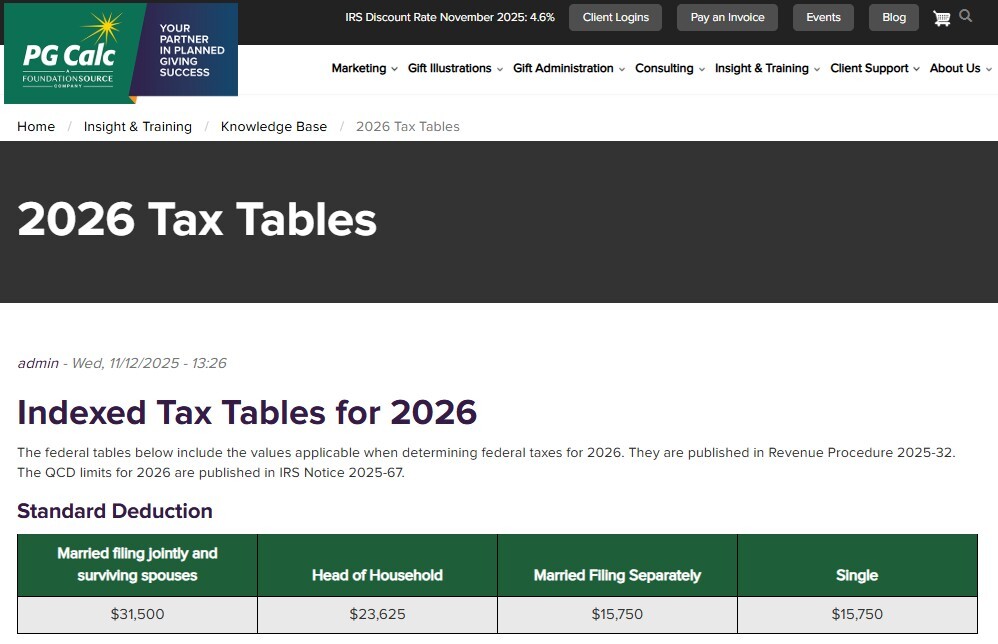Open the Marketing menu

358,68
